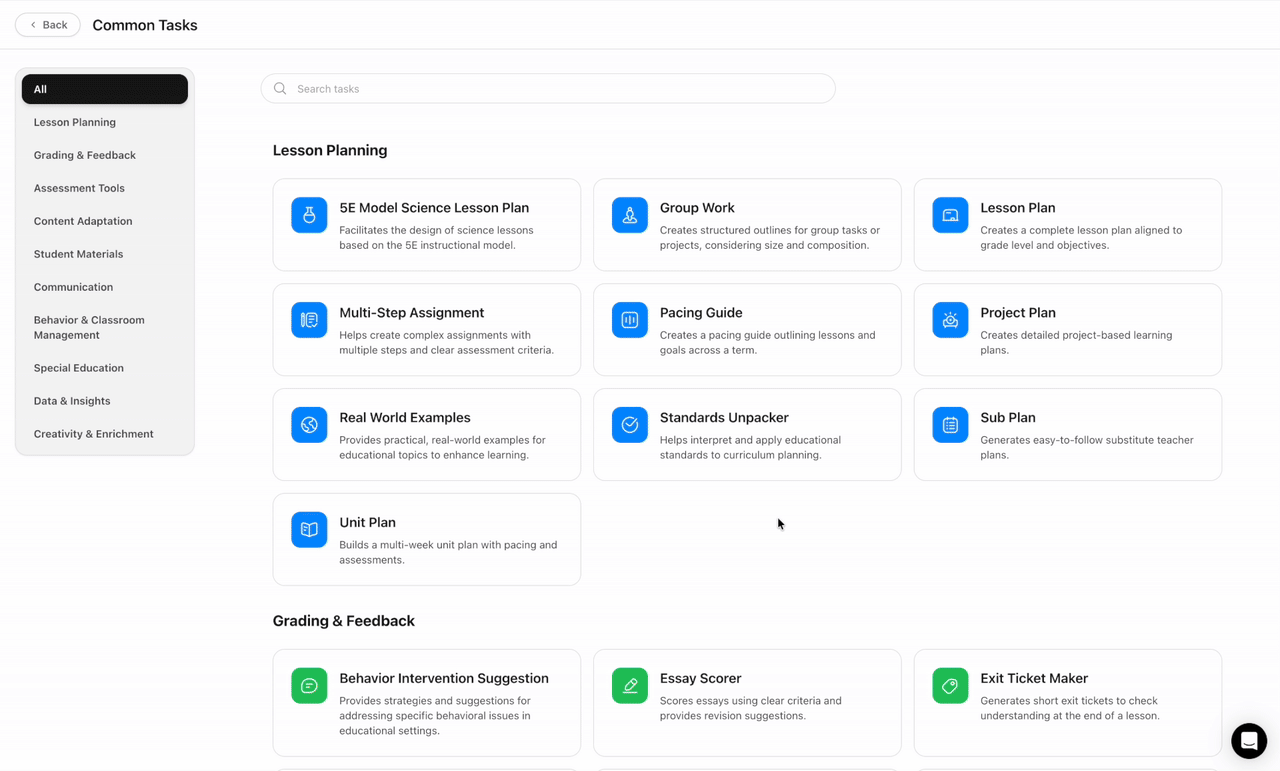Click the 5E Model Science flask icon
Screen dimensions: 1280x771
309,215
